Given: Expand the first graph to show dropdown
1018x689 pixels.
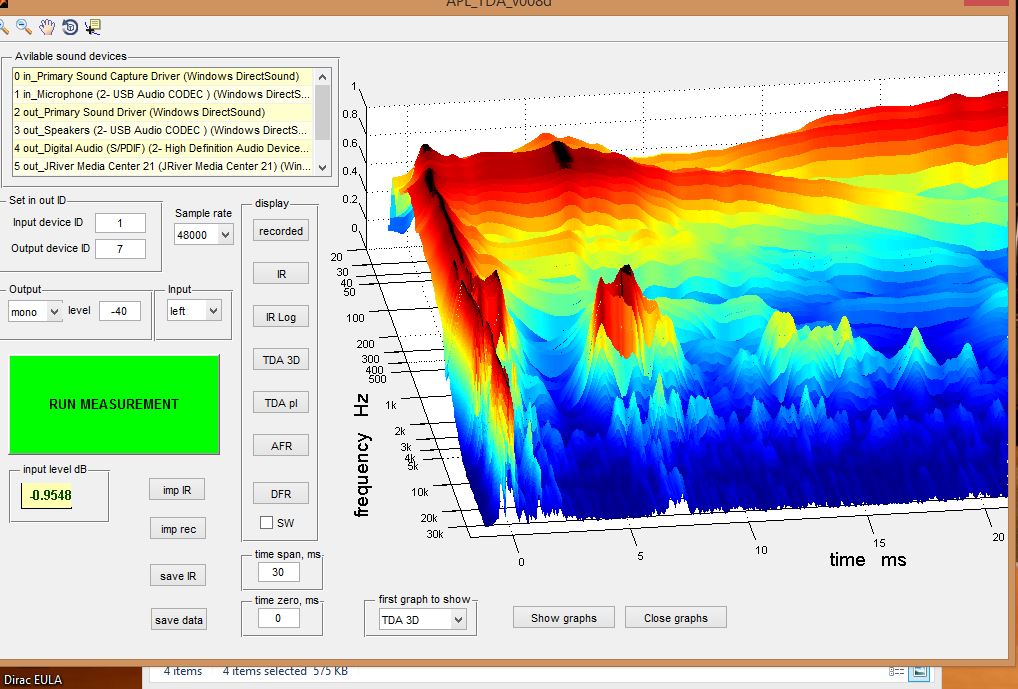Looking at the screenshot, I should 423,620.
